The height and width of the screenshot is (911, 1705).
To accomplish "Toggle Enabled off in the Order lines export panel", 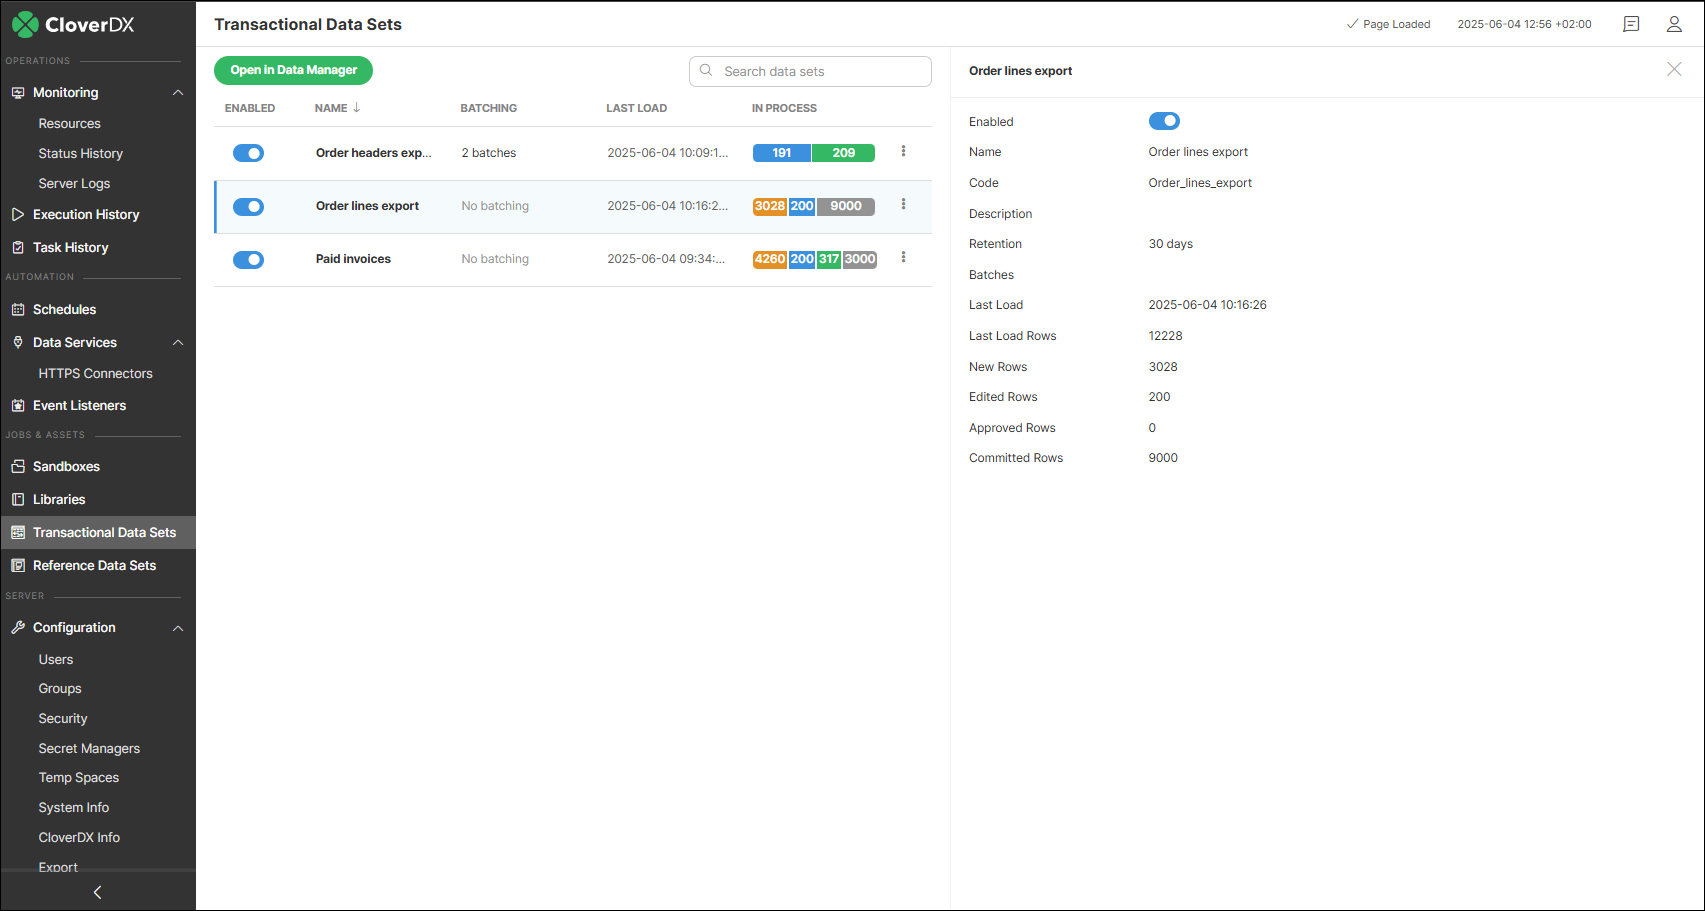I will 1164,120.
